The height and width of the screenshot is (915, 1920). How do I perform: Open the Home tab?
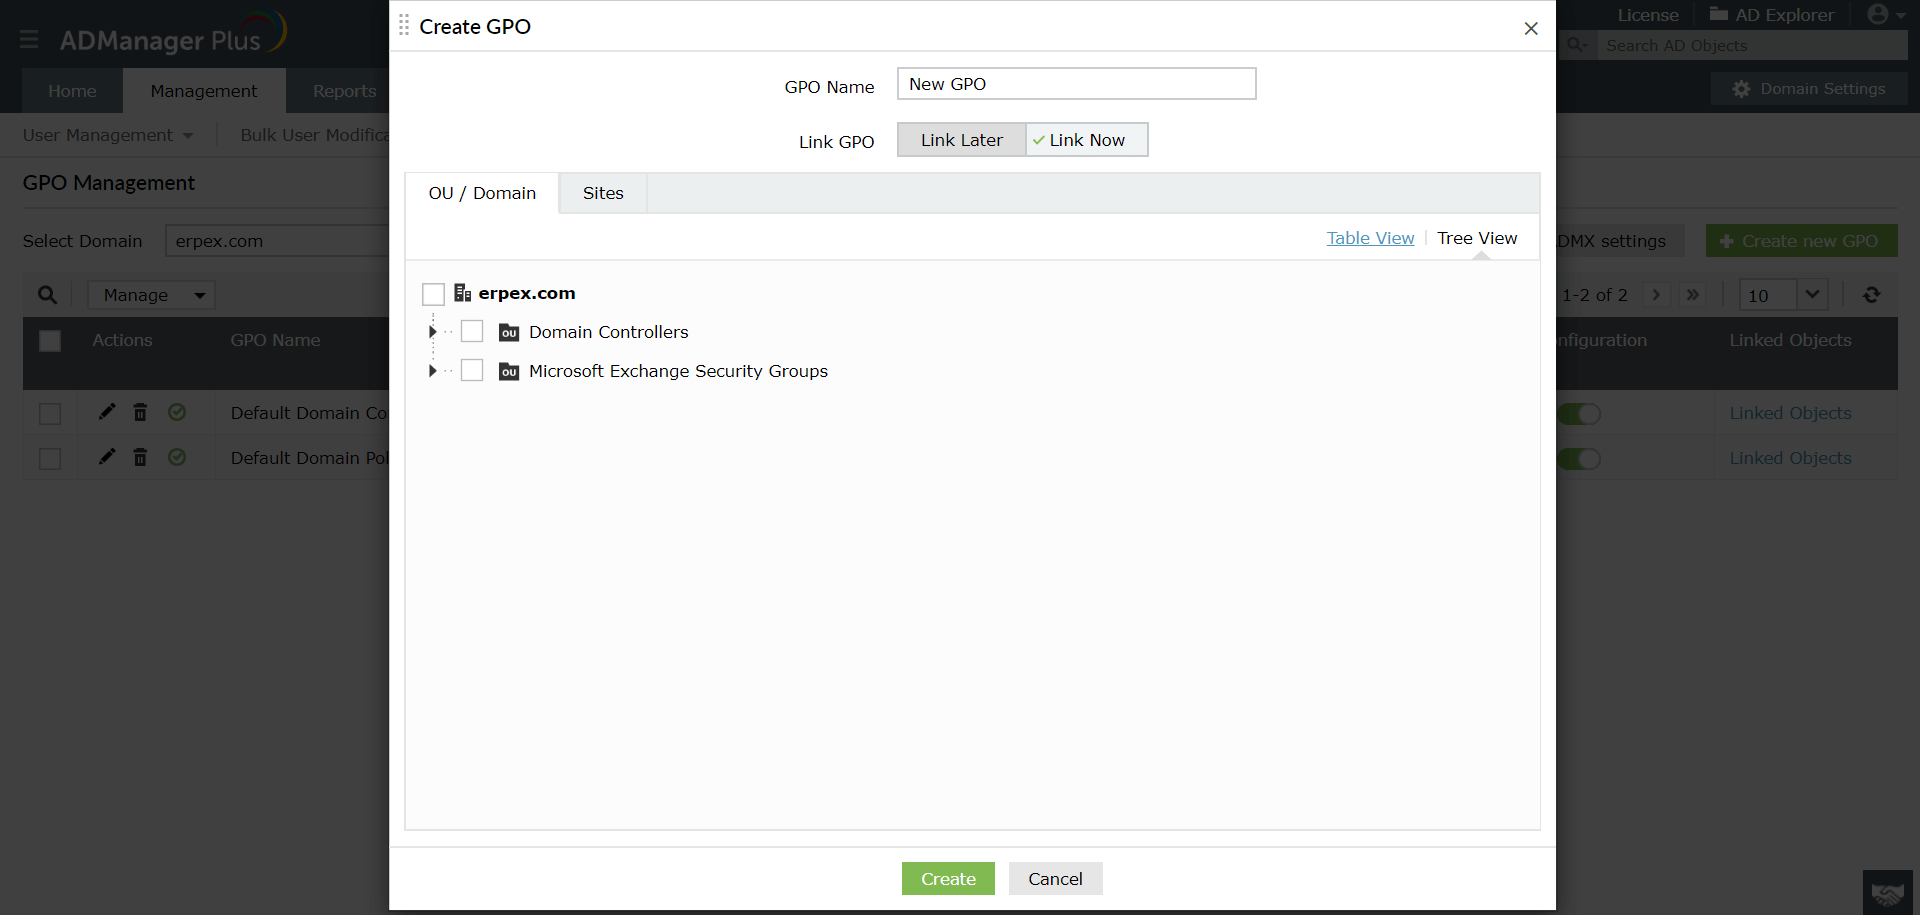coord(72,91)
